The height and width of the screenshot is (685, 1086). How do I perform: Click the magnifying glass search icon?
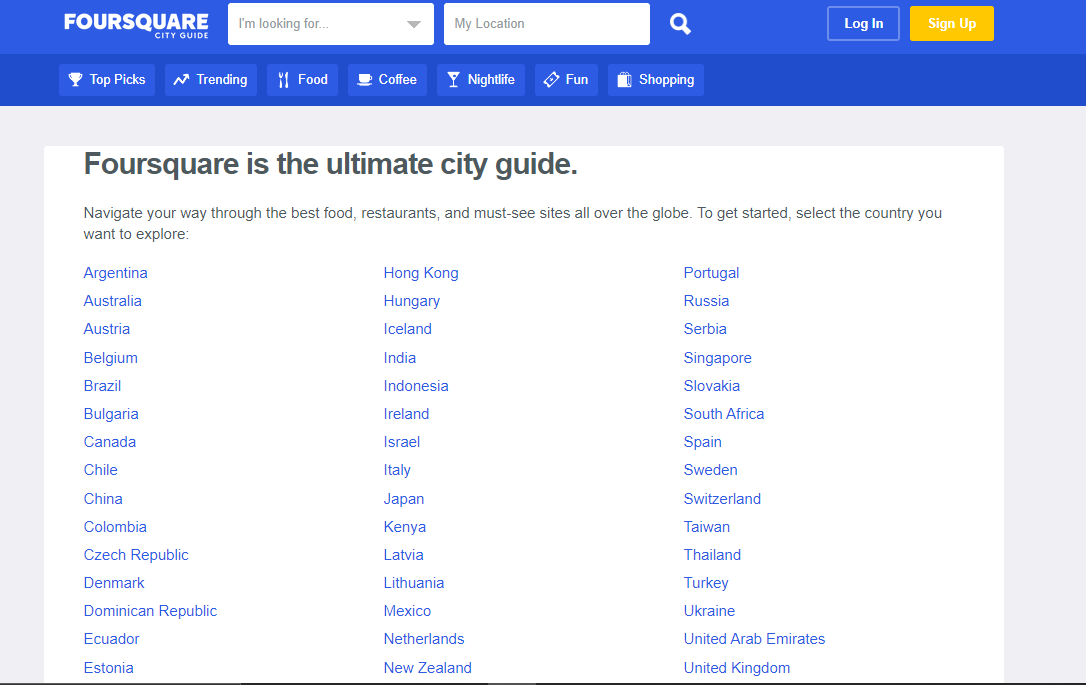(x=680, y=24)
